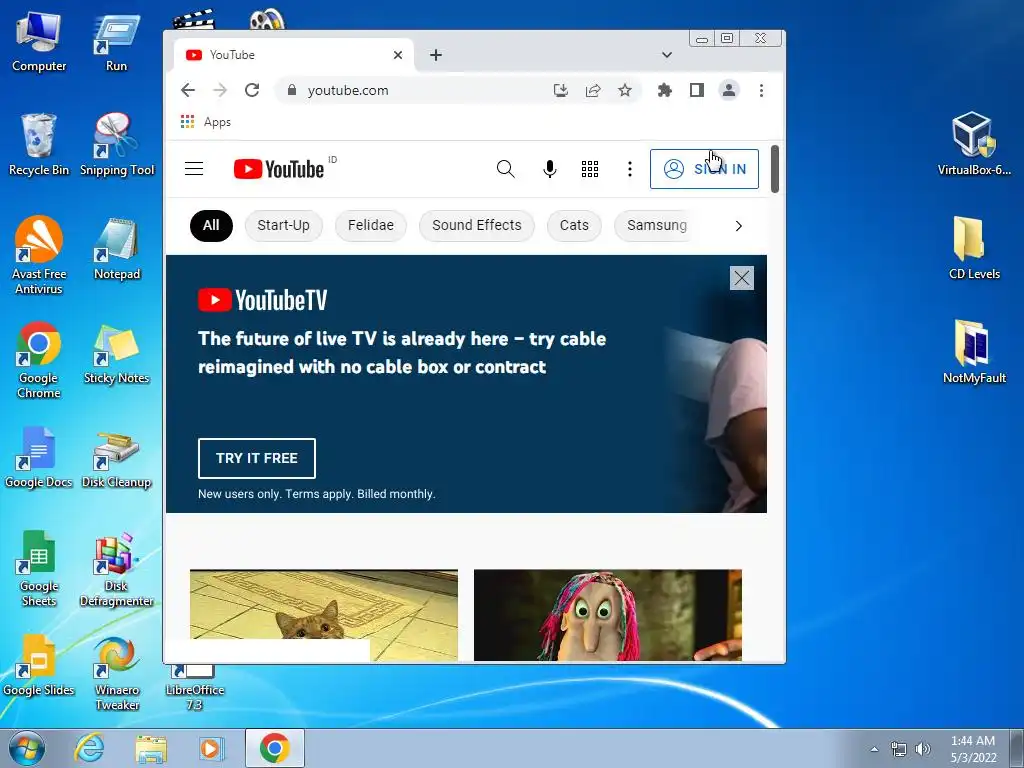Select the Recycle Bin icon
Image resolution: width=1024 pixels, height=768 pixels.
pos(39,144)
